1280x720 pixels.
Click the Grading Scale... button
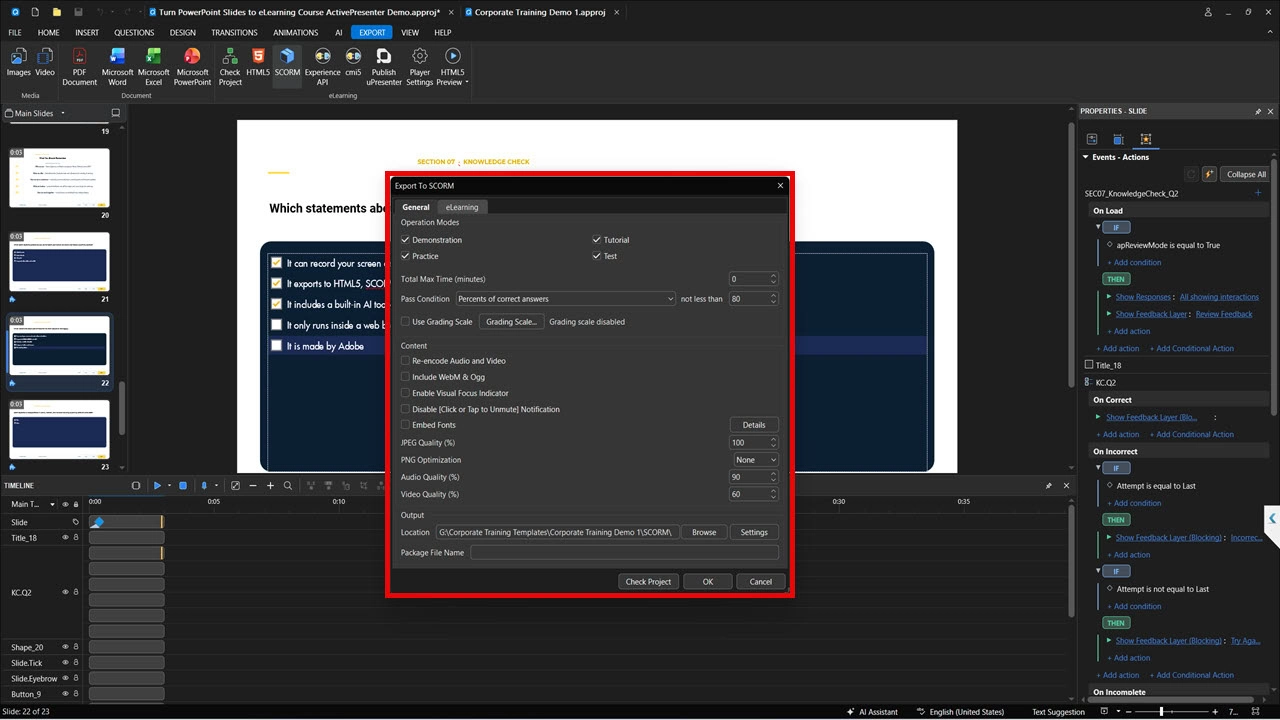click(x=512, y=322)
